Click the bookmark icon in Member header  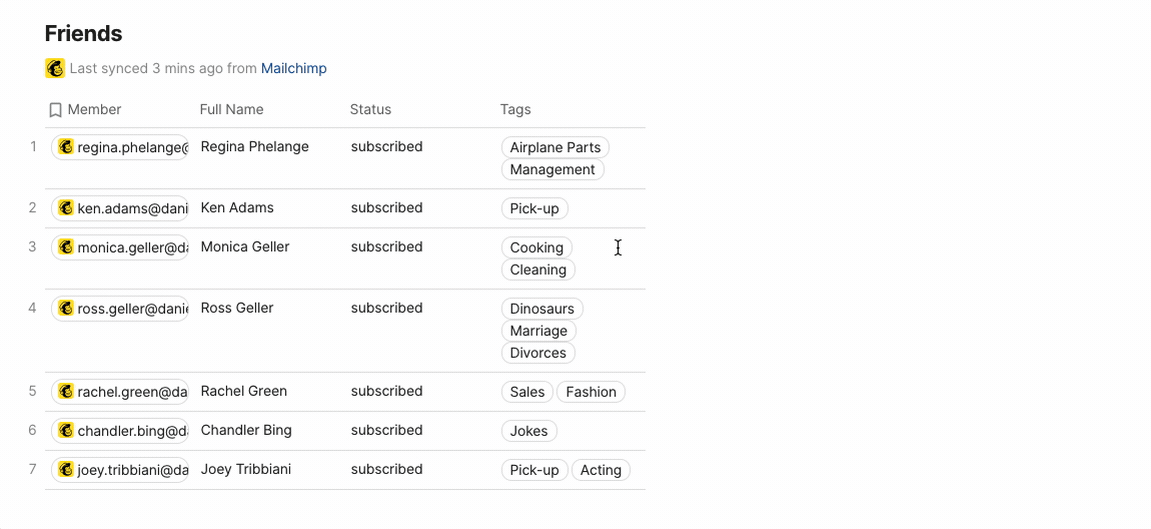point(56,110)
